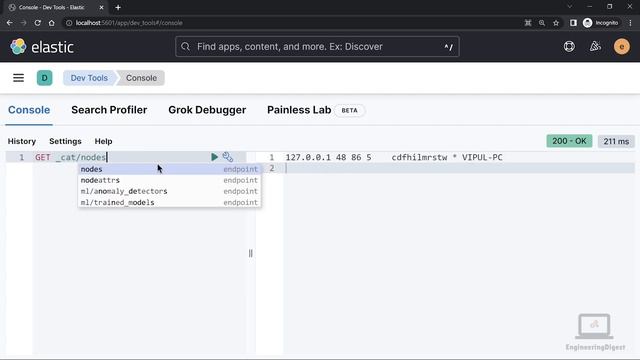The image size is (640, 360).
Task: Open console Settings
Action: click(x=65, y=141)
